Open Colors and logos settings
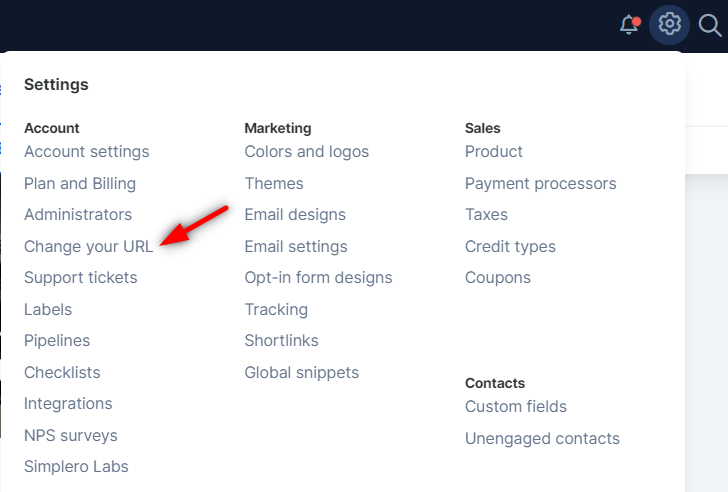728x492 pixels. point(306,152)
